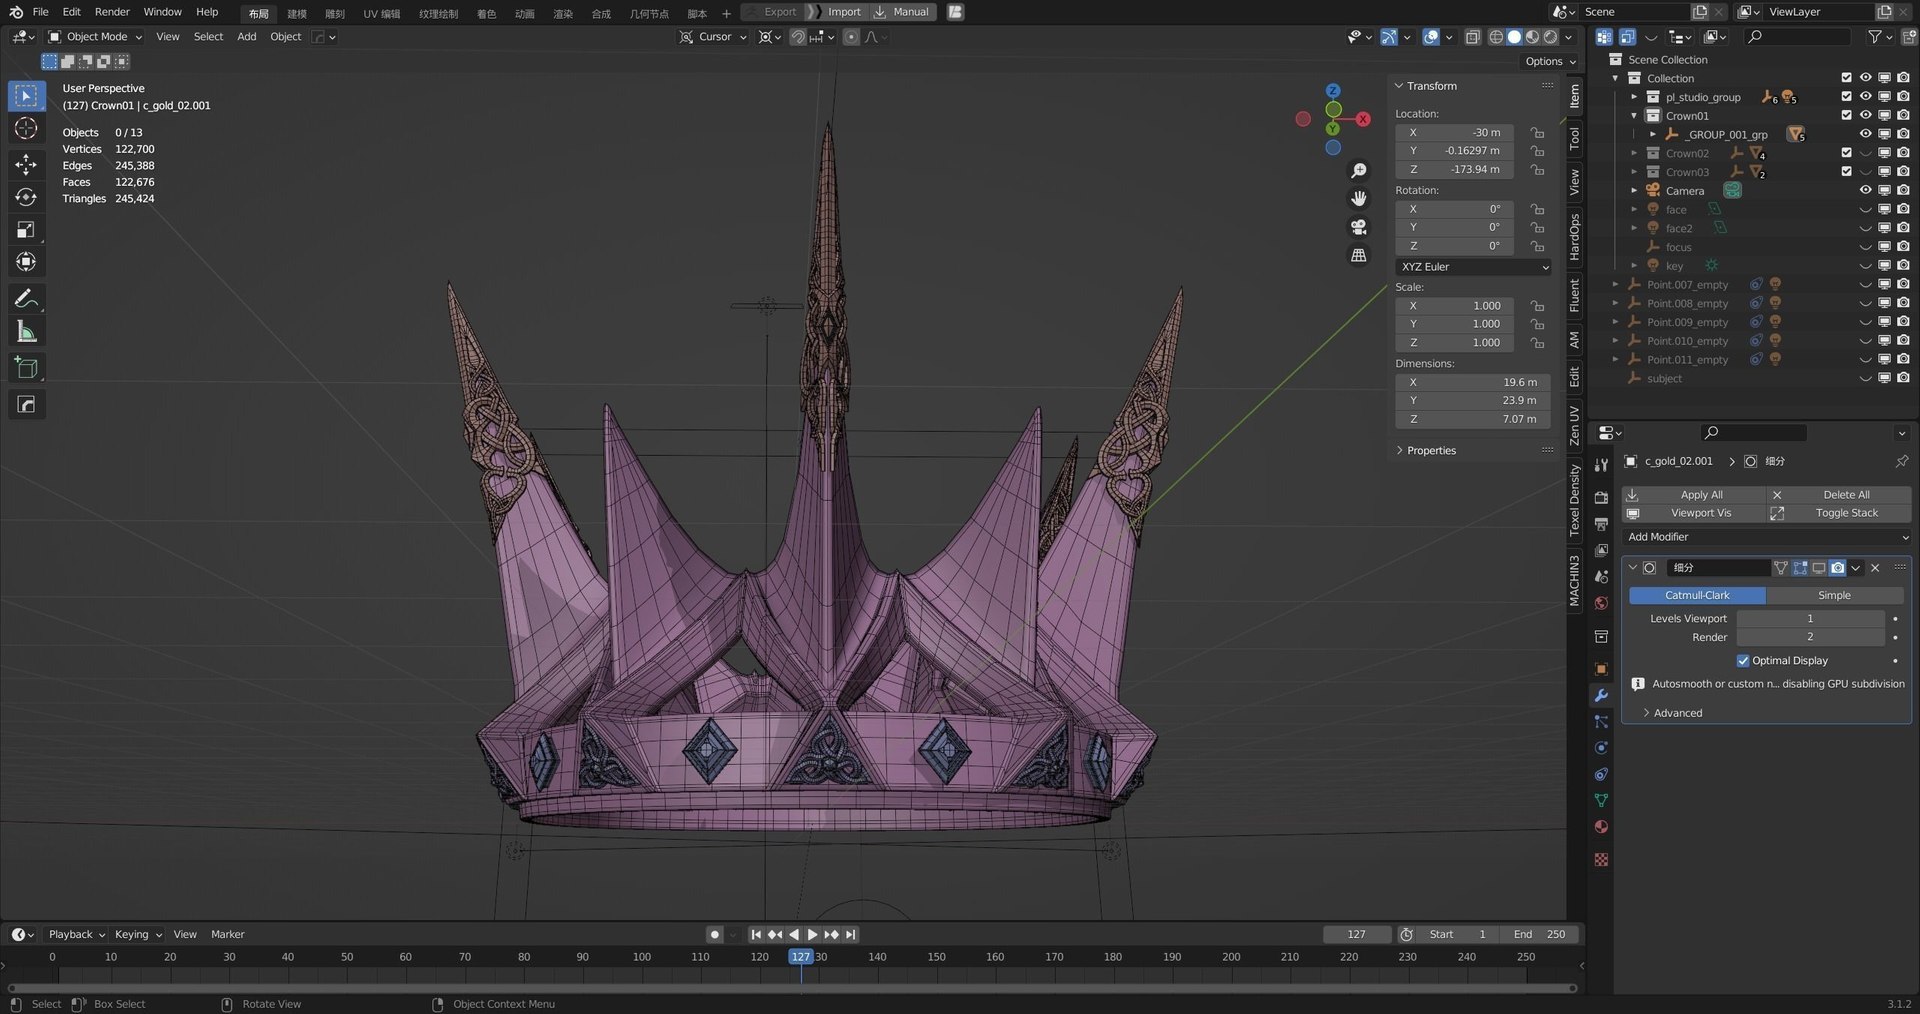The width and height of the screenshot is (1920, 1014).
Task: Uncheck Crown02 collection exclude checkbox
Action: coord(1846,153)
